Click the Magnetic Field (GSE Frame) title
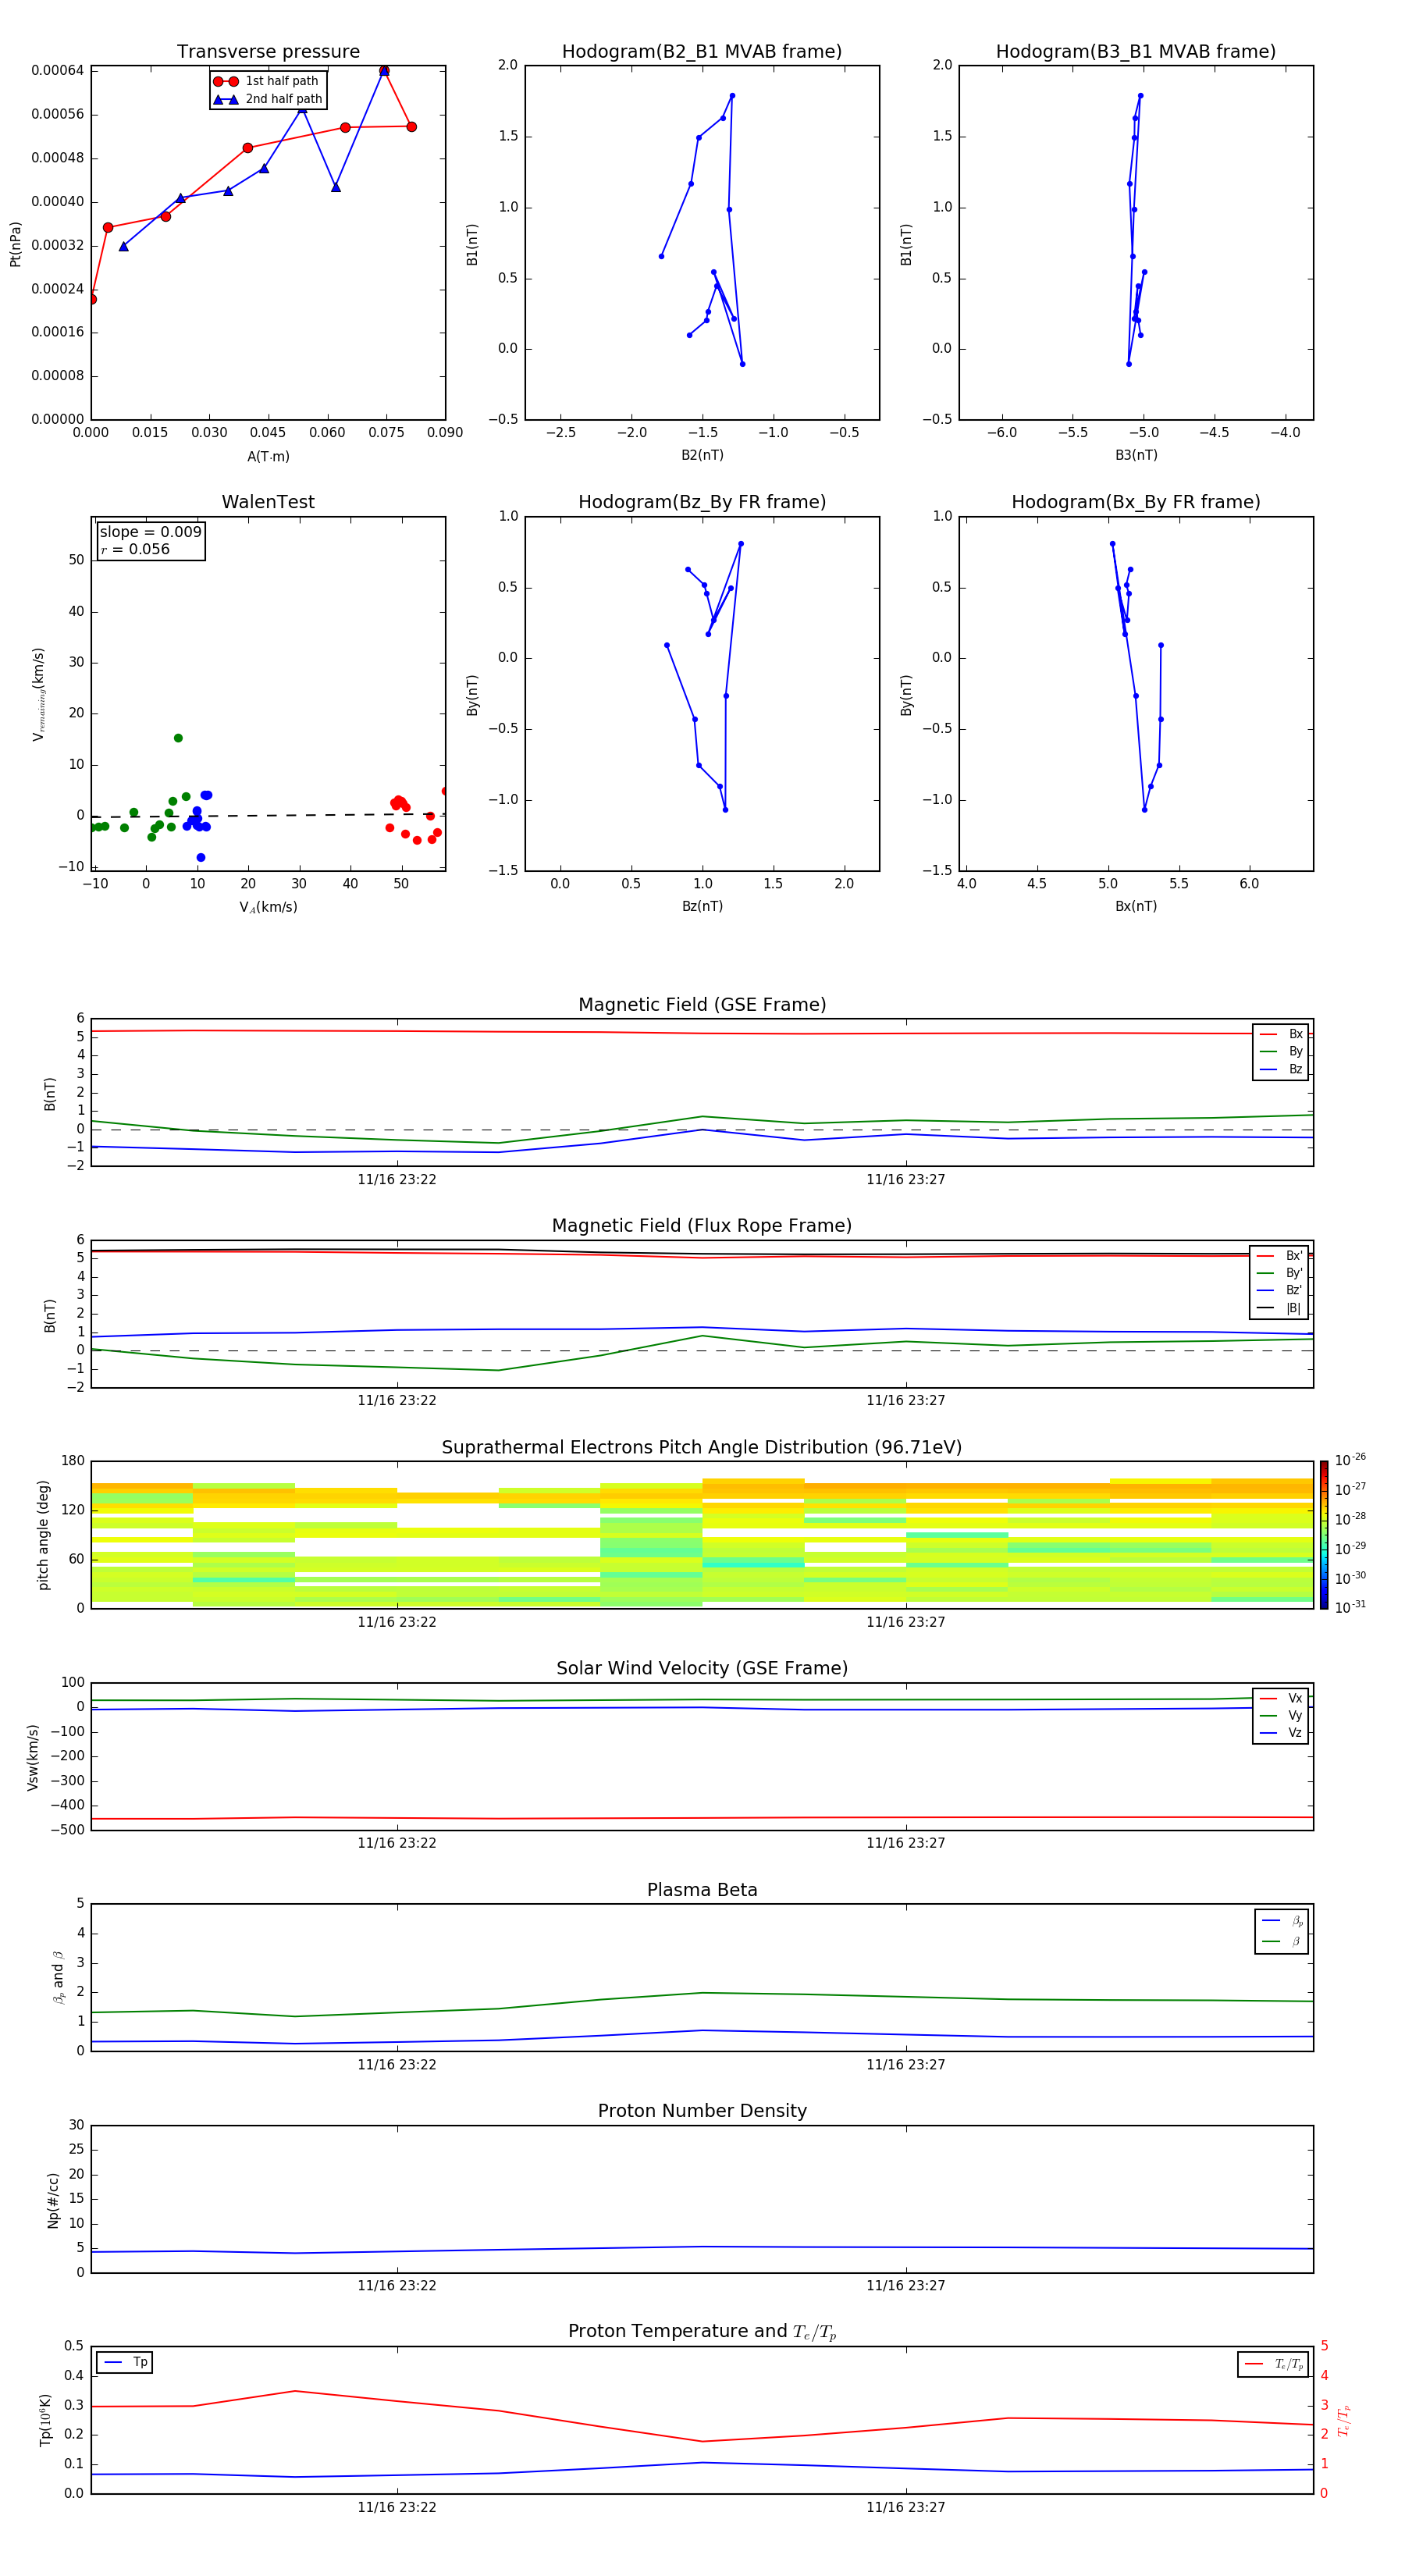Viewport: 1405px width, 2576px height. (x=702, y=1004)
